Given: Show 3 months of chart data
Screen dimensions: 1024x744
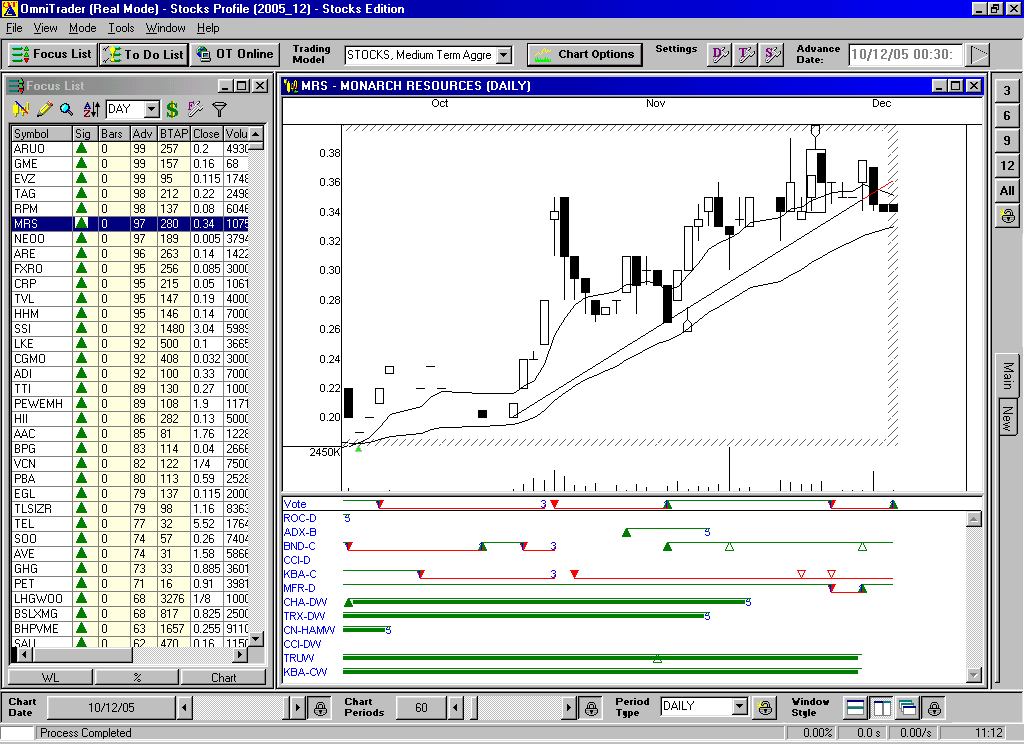Looking at the screenshot, I should point(1007,91).
